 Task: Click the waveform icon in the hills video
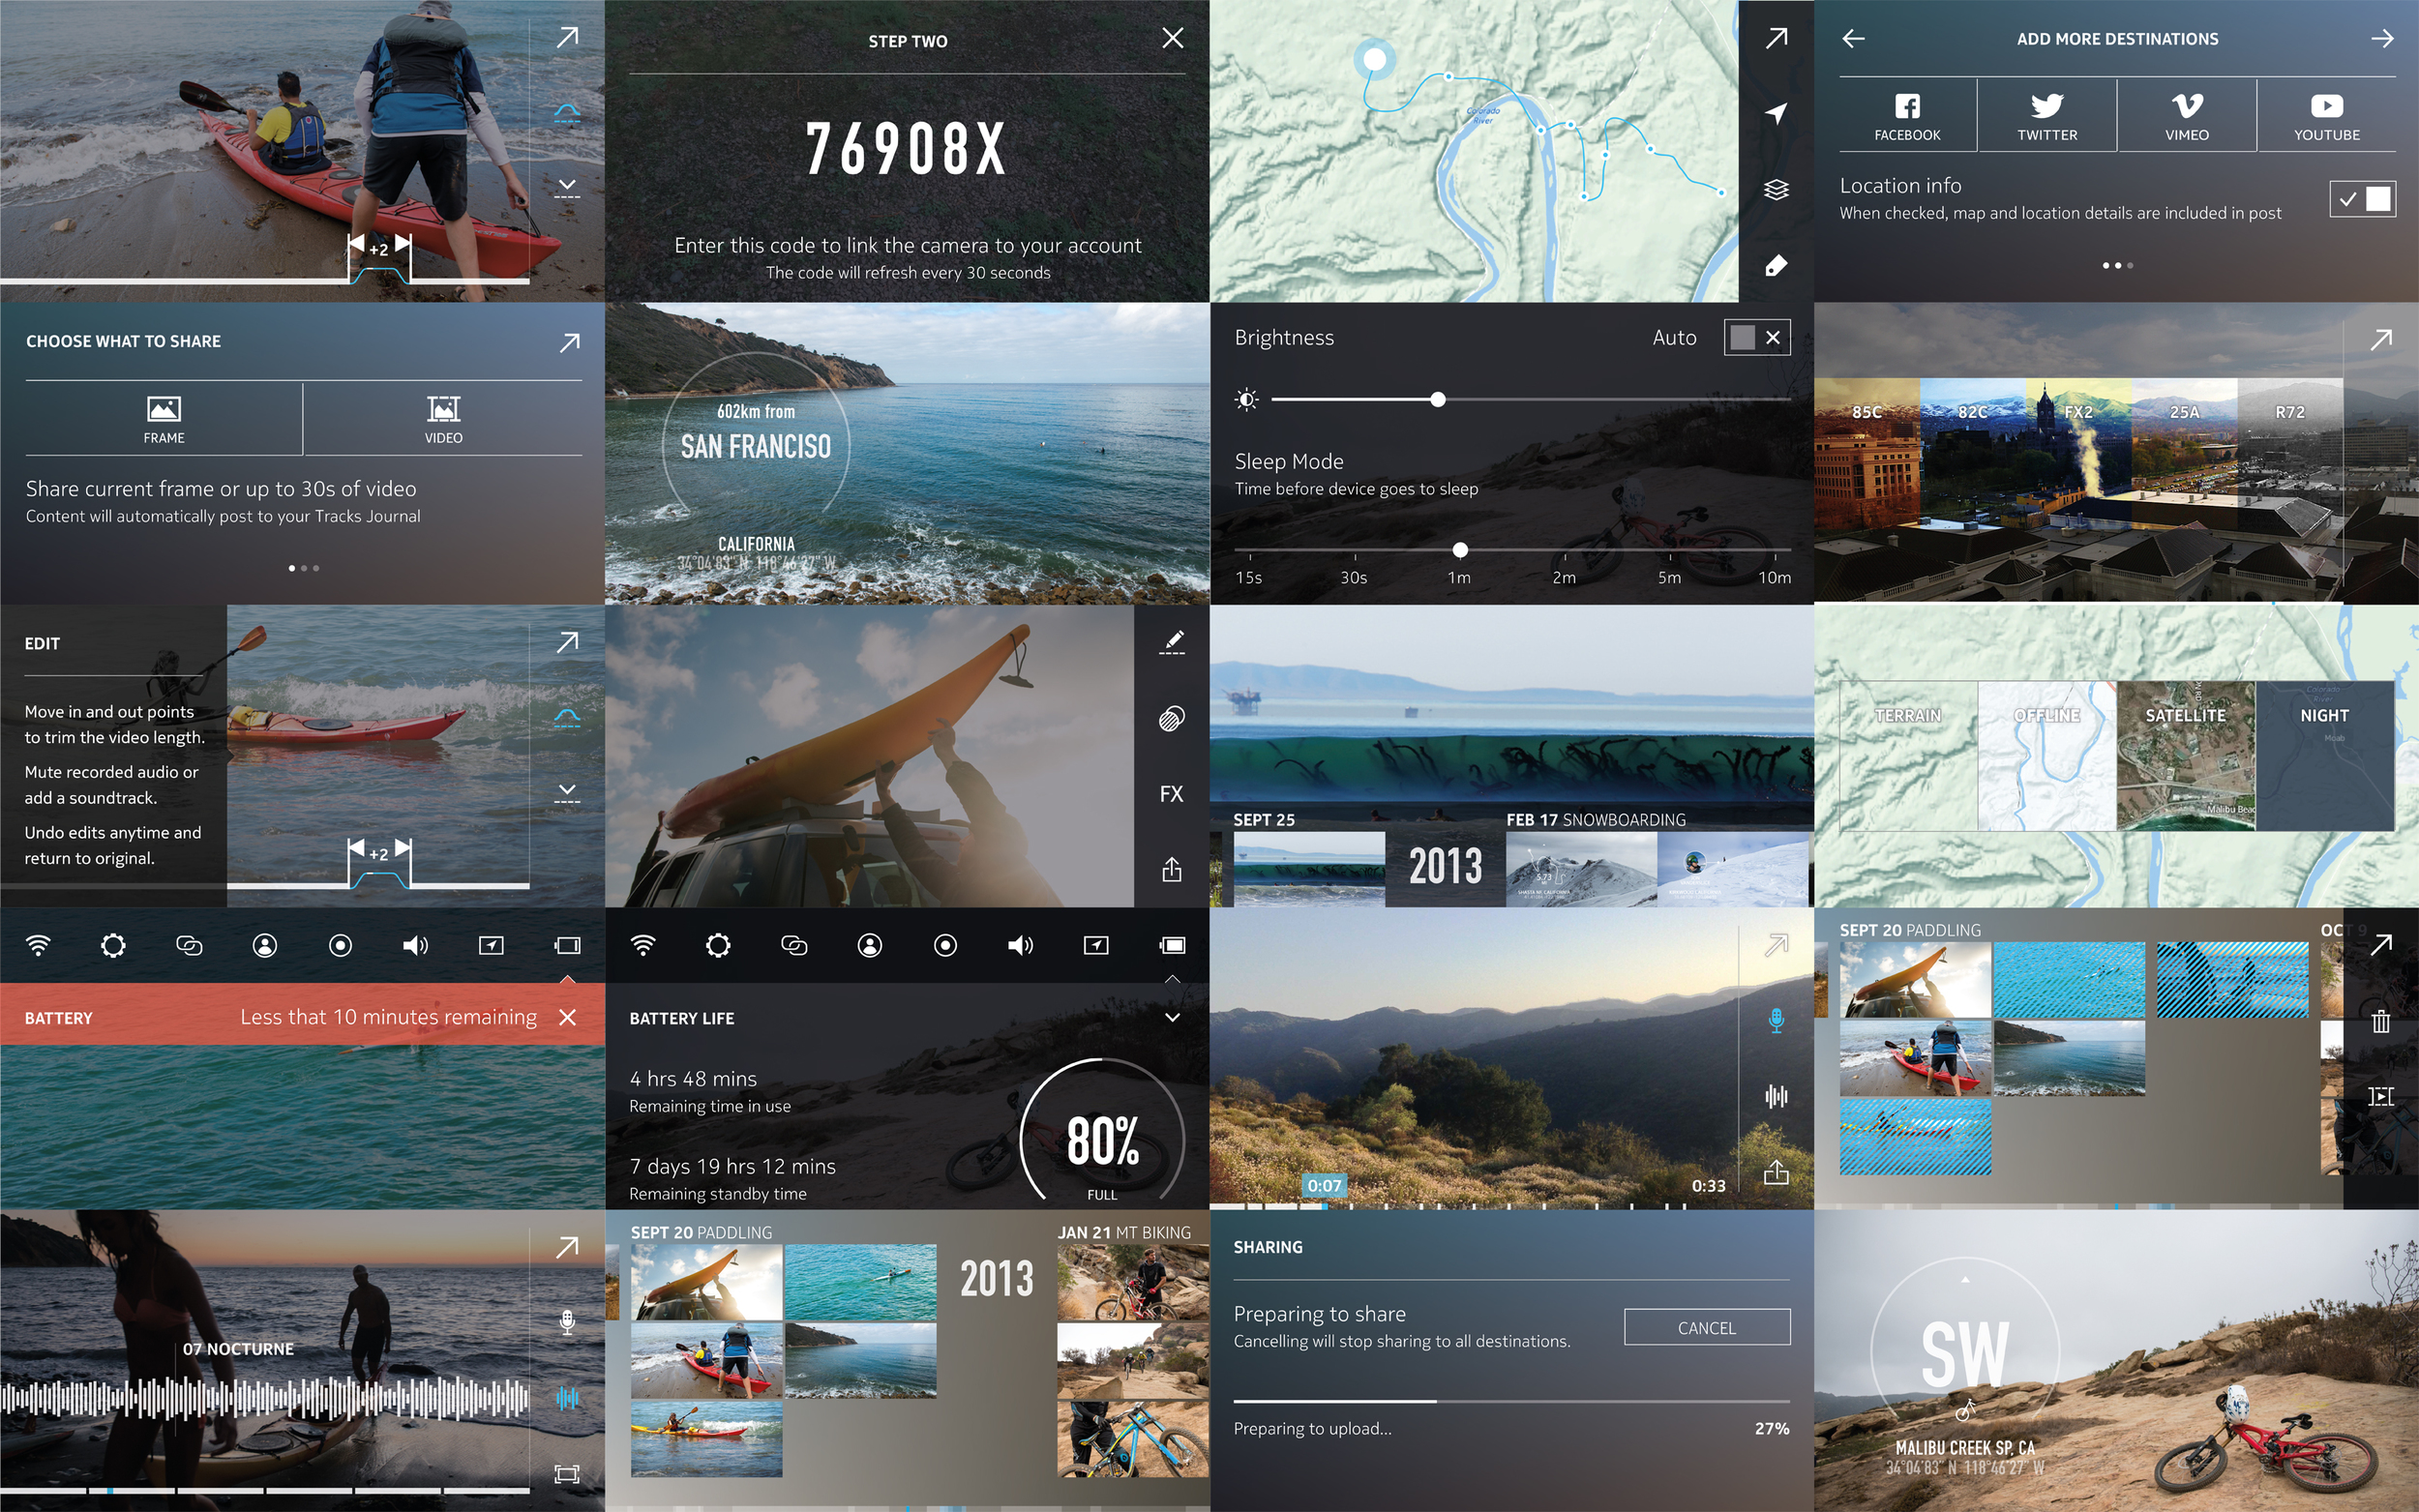pyautogui.click(x=1776, y=1096)
